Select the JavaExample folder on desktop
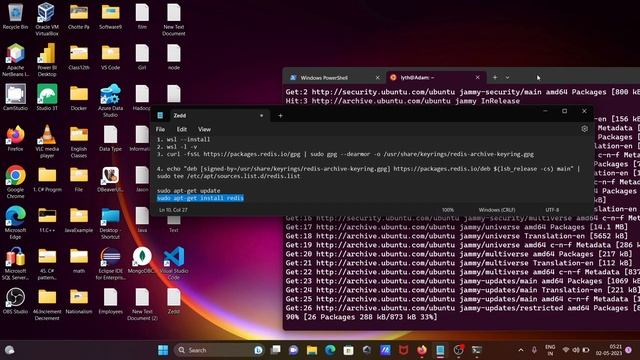Screen dimensions: 640x360 coord(79,220)
